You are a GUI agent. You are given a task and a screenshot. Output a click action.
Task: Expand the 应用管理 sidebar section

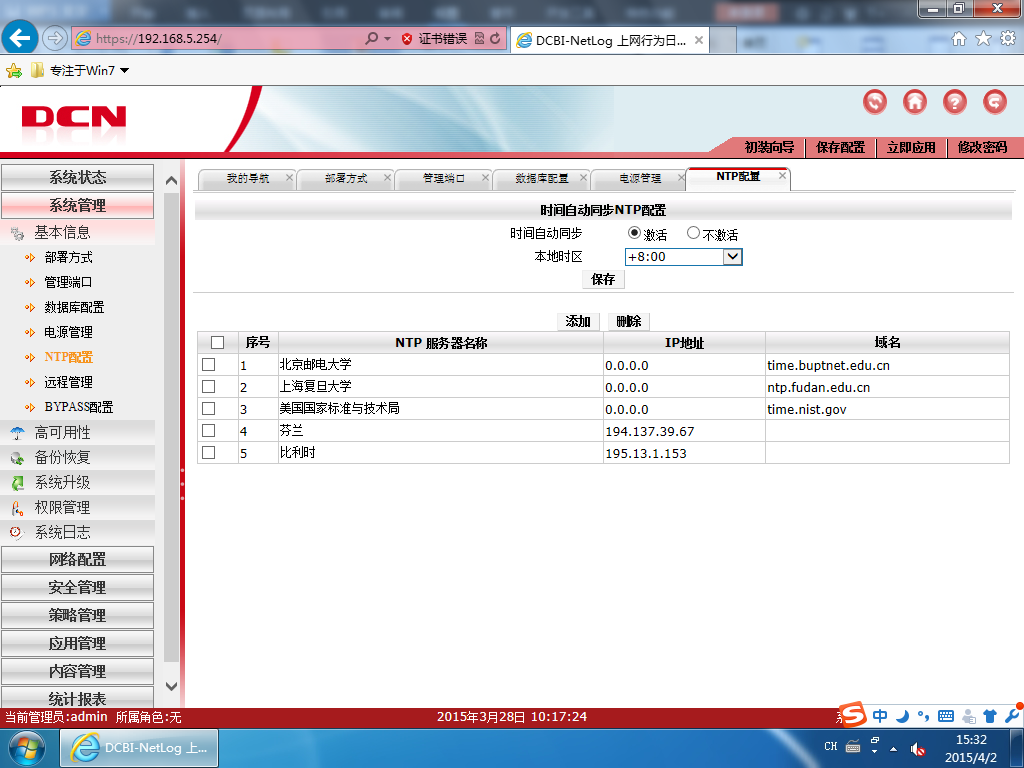coord(77,643)
